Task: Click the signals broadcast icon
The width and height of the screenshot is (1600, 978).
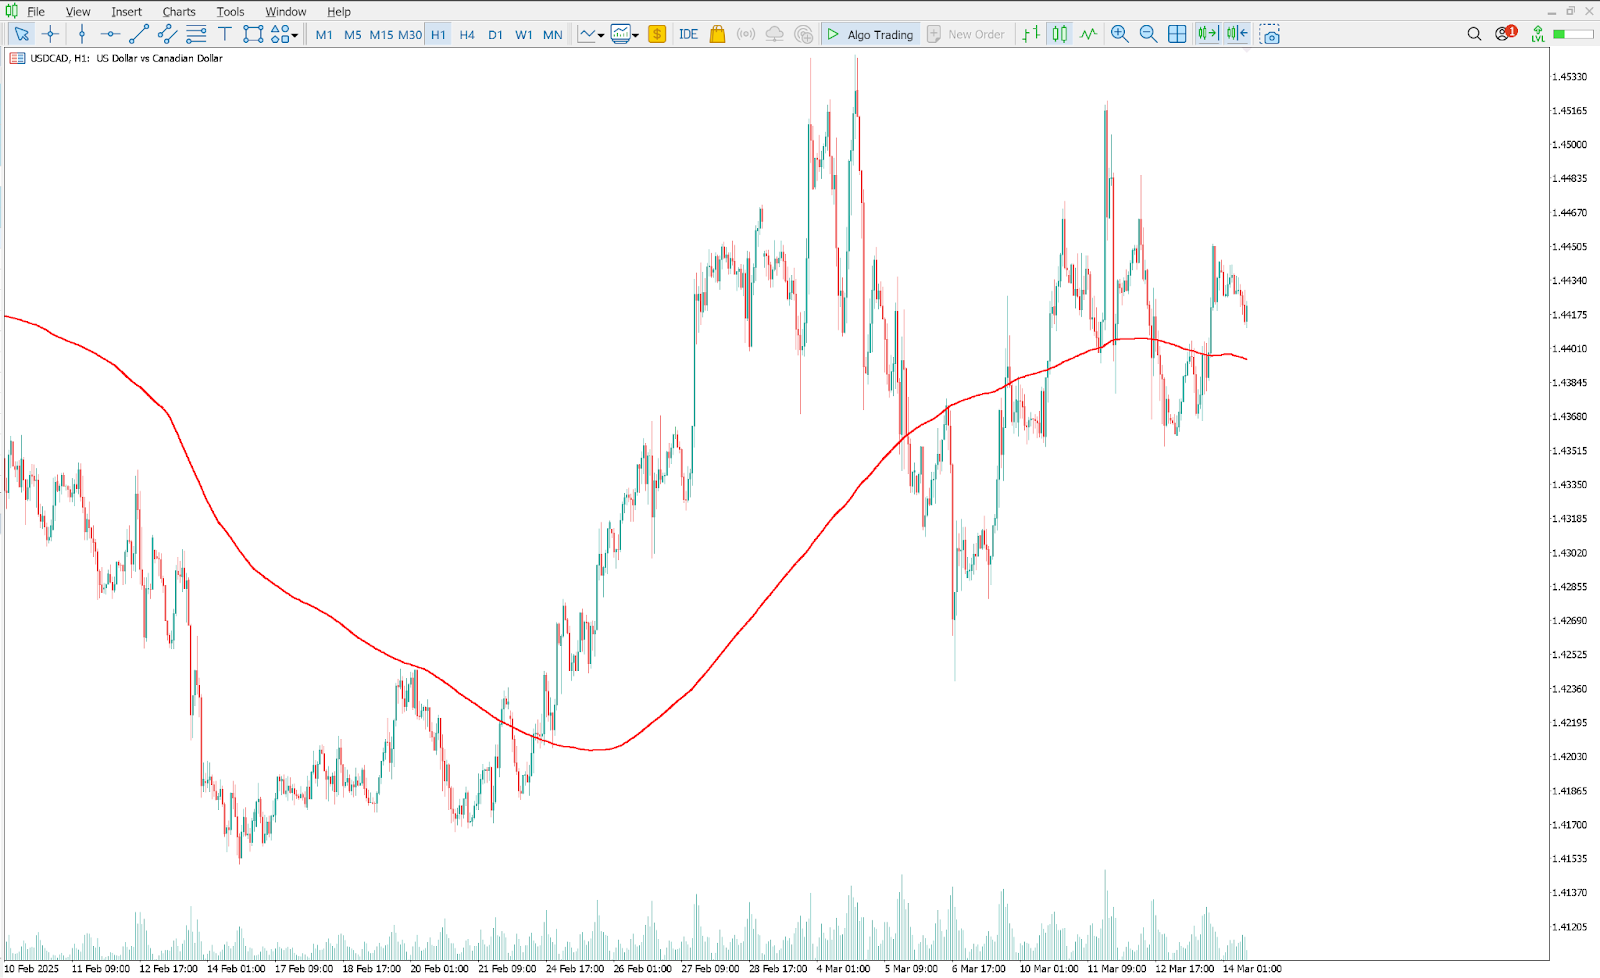Action: [x=746, y=34]
